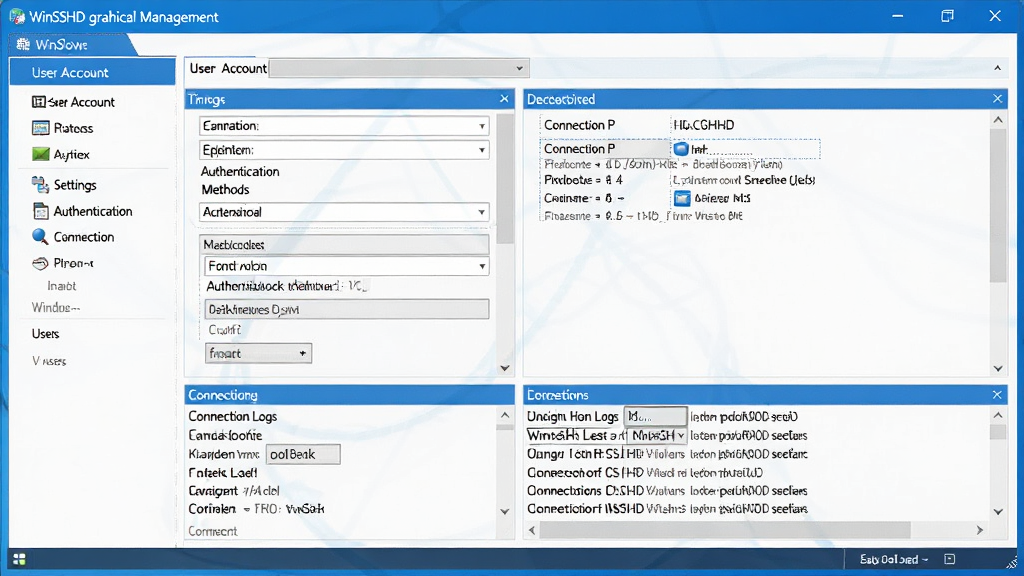Click the taskbar tray square icon
The image size is (1024, 576).
coord(950,559)
